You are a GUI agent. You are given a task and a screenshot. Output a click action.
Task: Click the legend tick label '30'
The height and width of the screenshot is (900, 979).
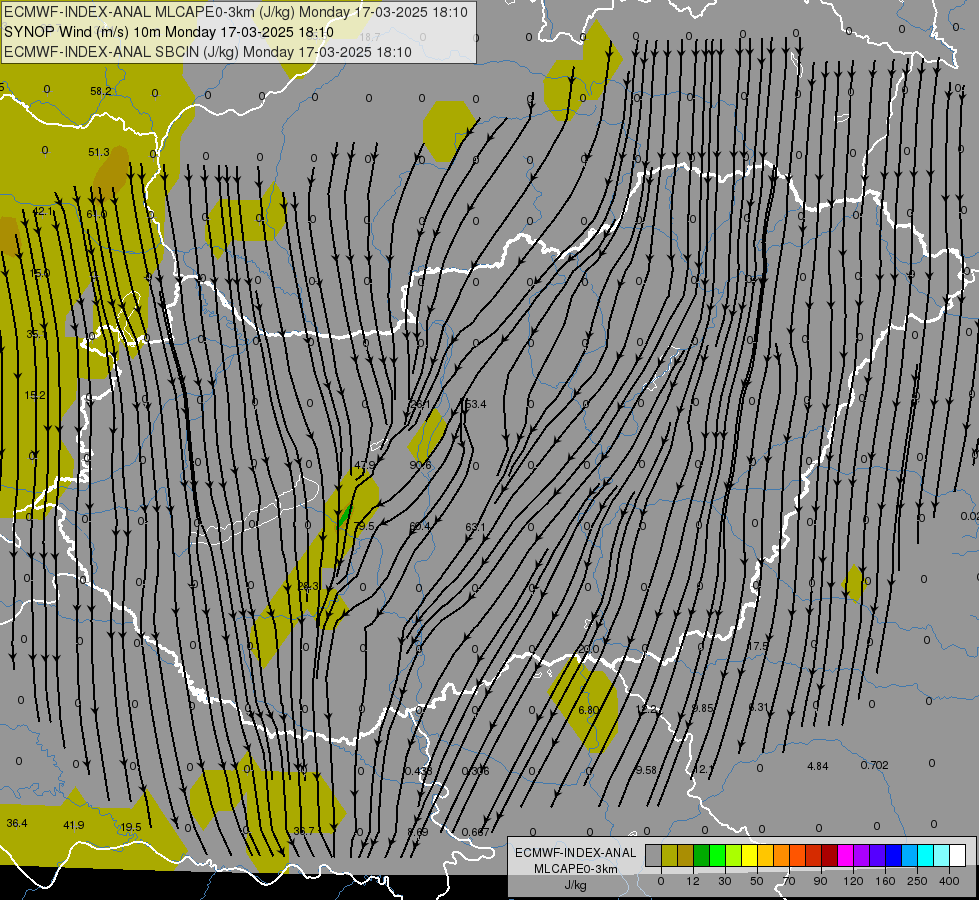[x=725, y=881]
